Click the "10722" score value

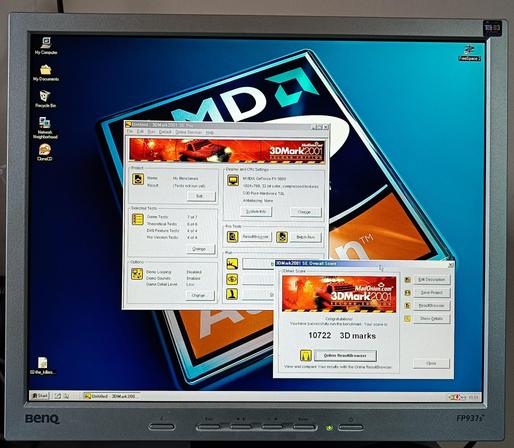point(320,336)
